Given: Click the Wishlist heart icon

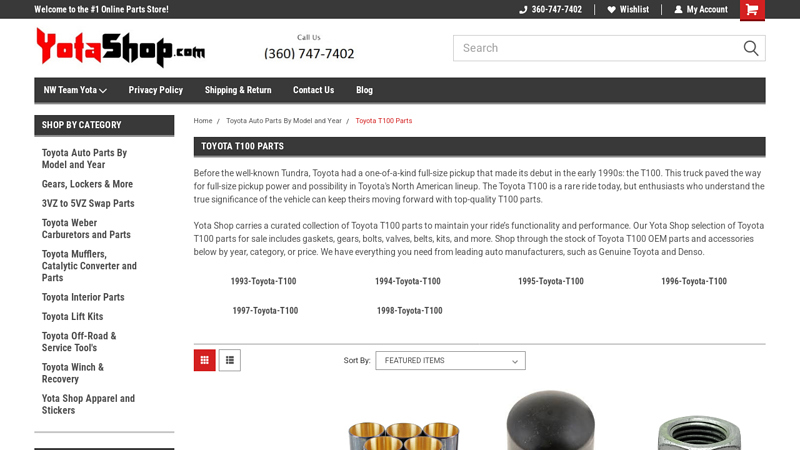Looking at the screenshot, I should tap(611, 10).
